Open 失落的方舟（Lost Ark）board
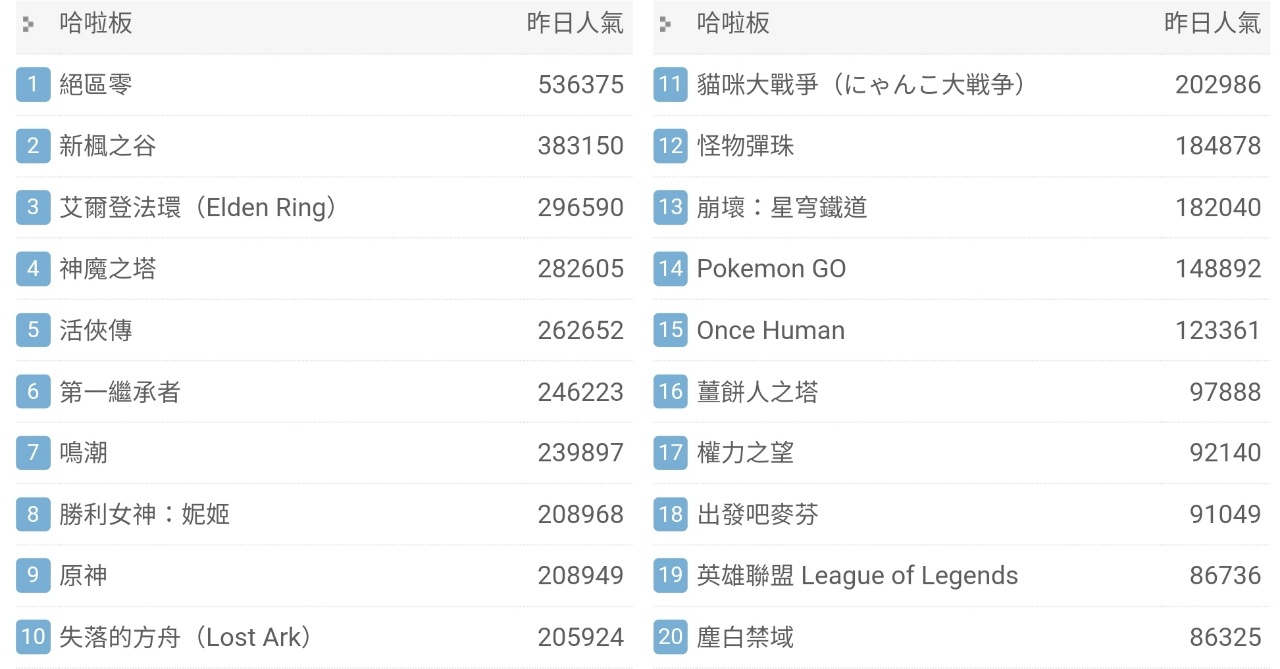 click(x=186, y=637)
